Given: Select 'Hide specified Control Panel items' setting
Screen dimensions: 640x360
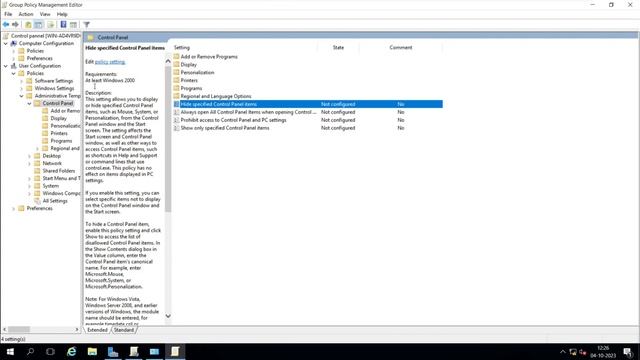Looking at the screenshot, I should [x=308, y=104].
